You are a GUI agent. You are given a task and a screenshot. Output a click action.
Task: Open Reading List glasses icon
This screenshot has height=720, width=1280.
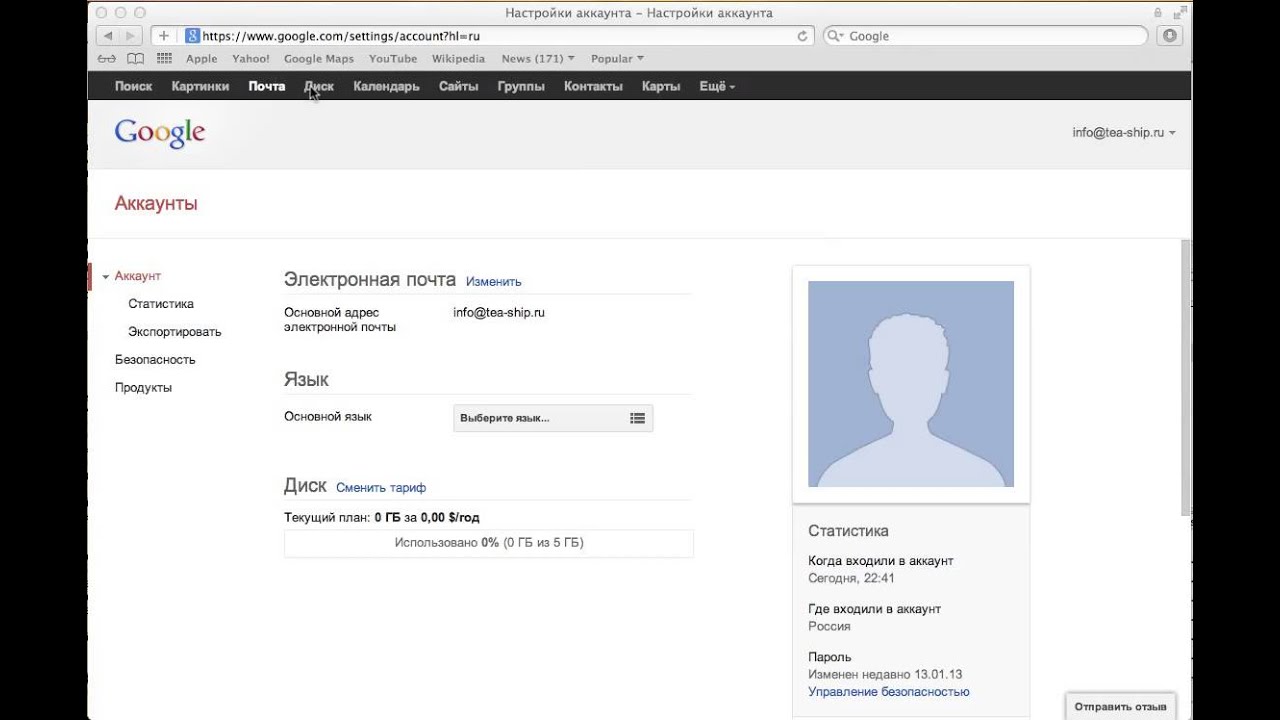coord(106,59)
